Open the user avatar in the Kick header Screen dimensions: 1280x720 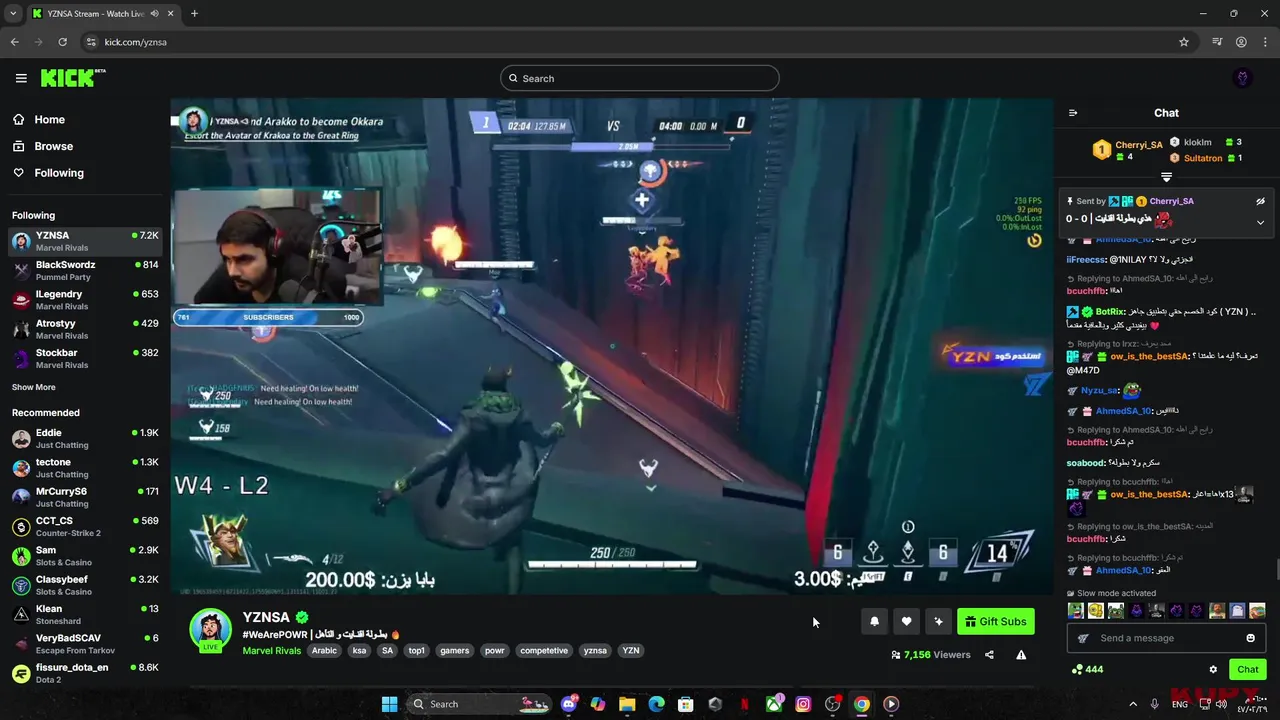(1243, 78)
